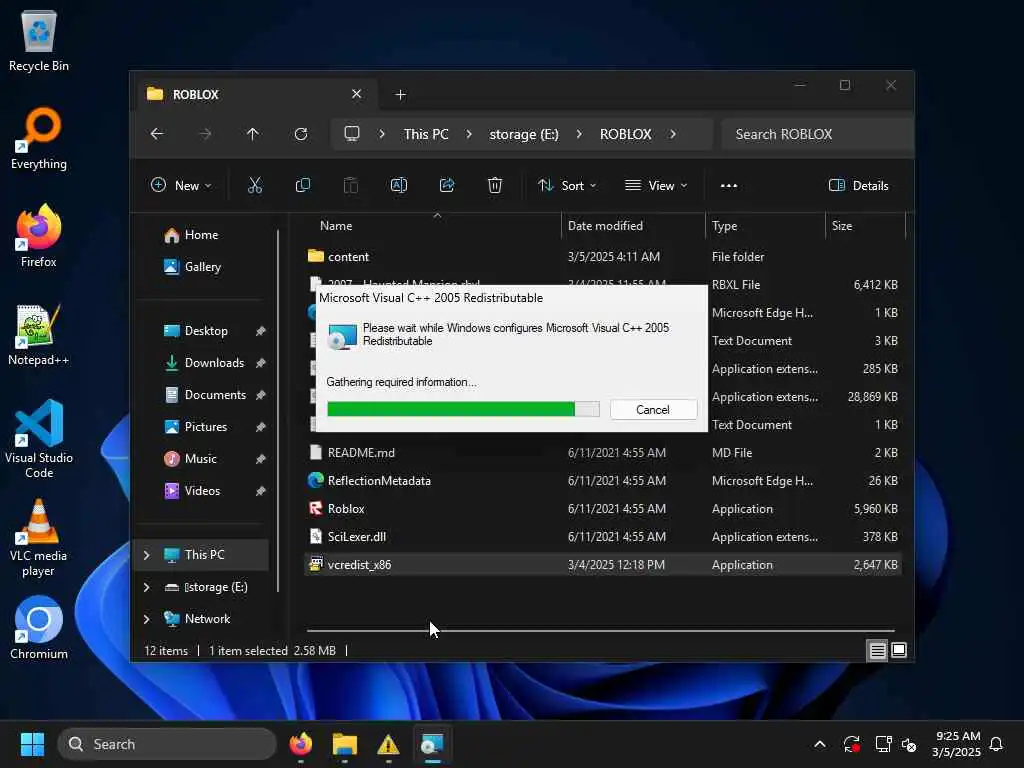Open Downloads in quick access

click(x=214, y=363)
